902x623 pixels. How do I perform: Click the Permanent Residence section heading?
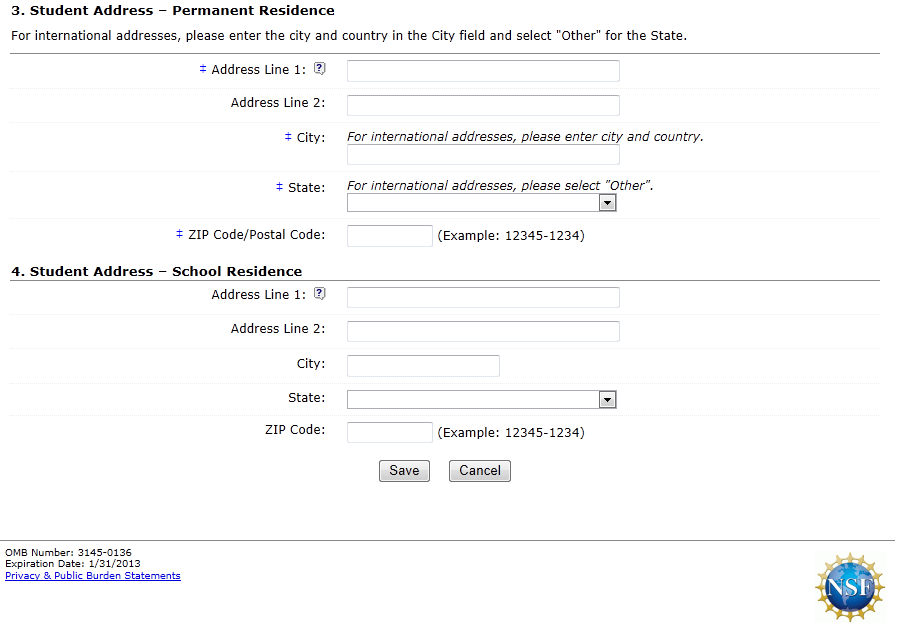click(172, 11)
